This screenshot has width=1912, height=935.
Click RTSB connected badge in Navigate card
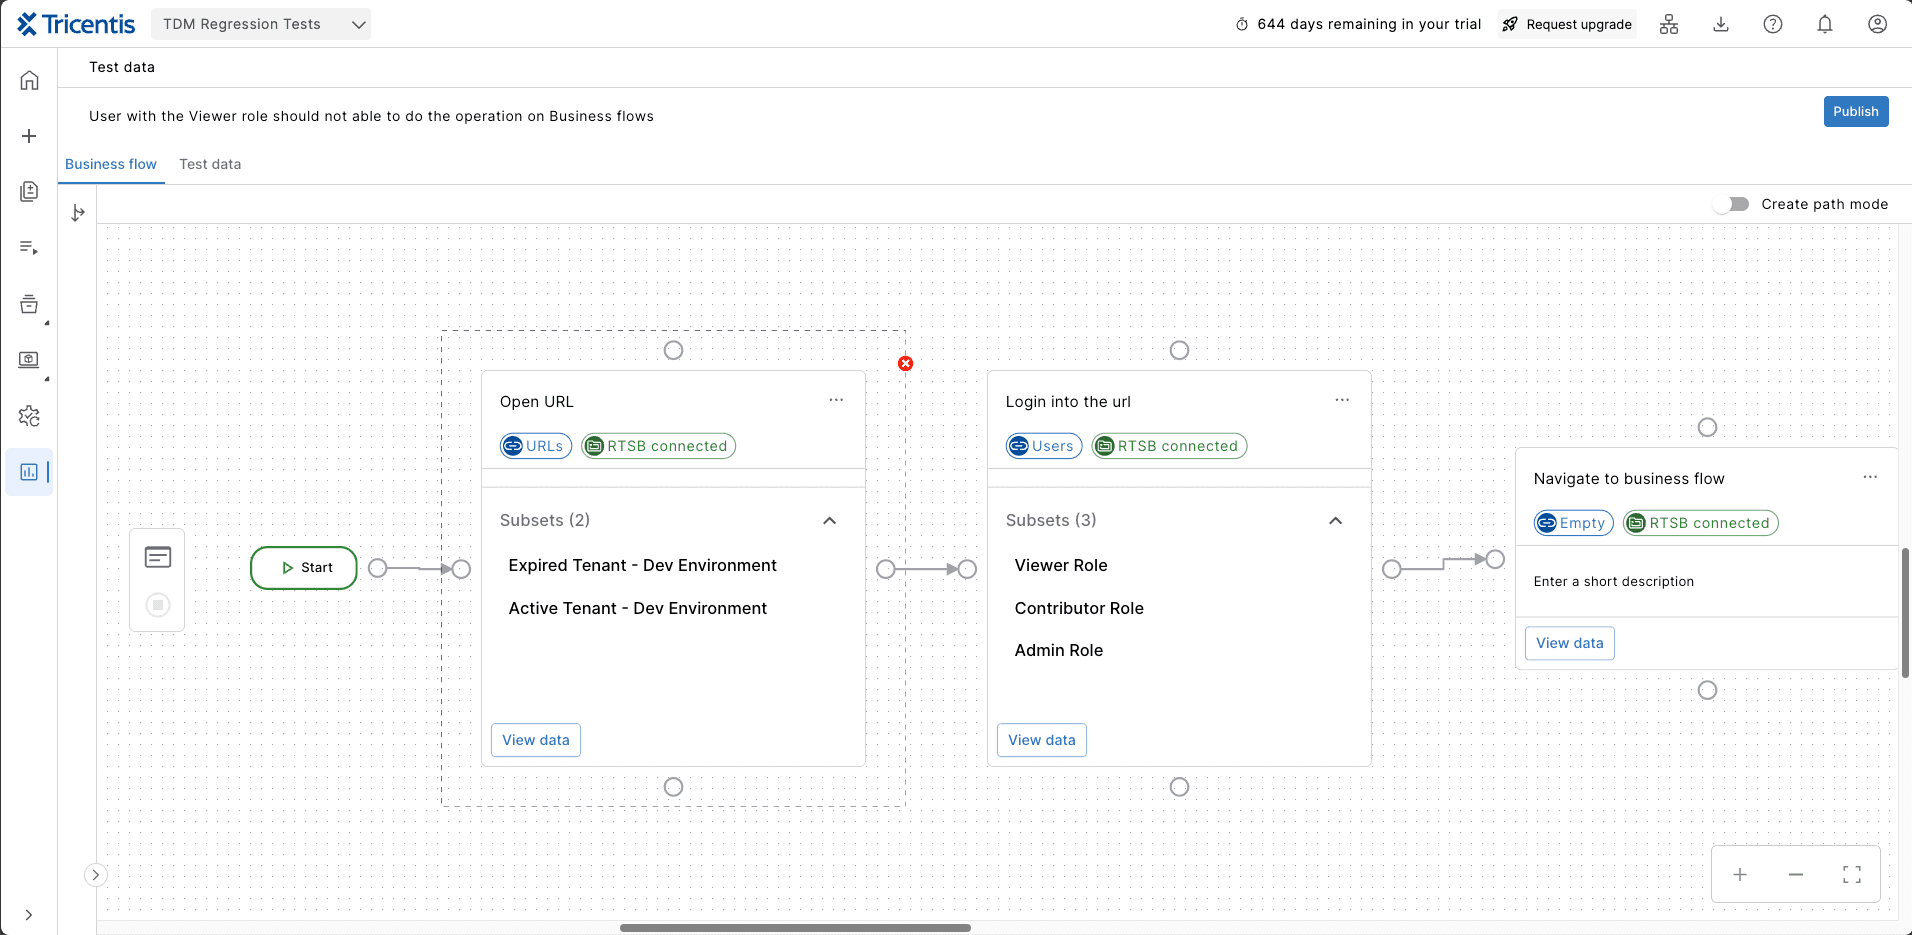coord(1701,523)
